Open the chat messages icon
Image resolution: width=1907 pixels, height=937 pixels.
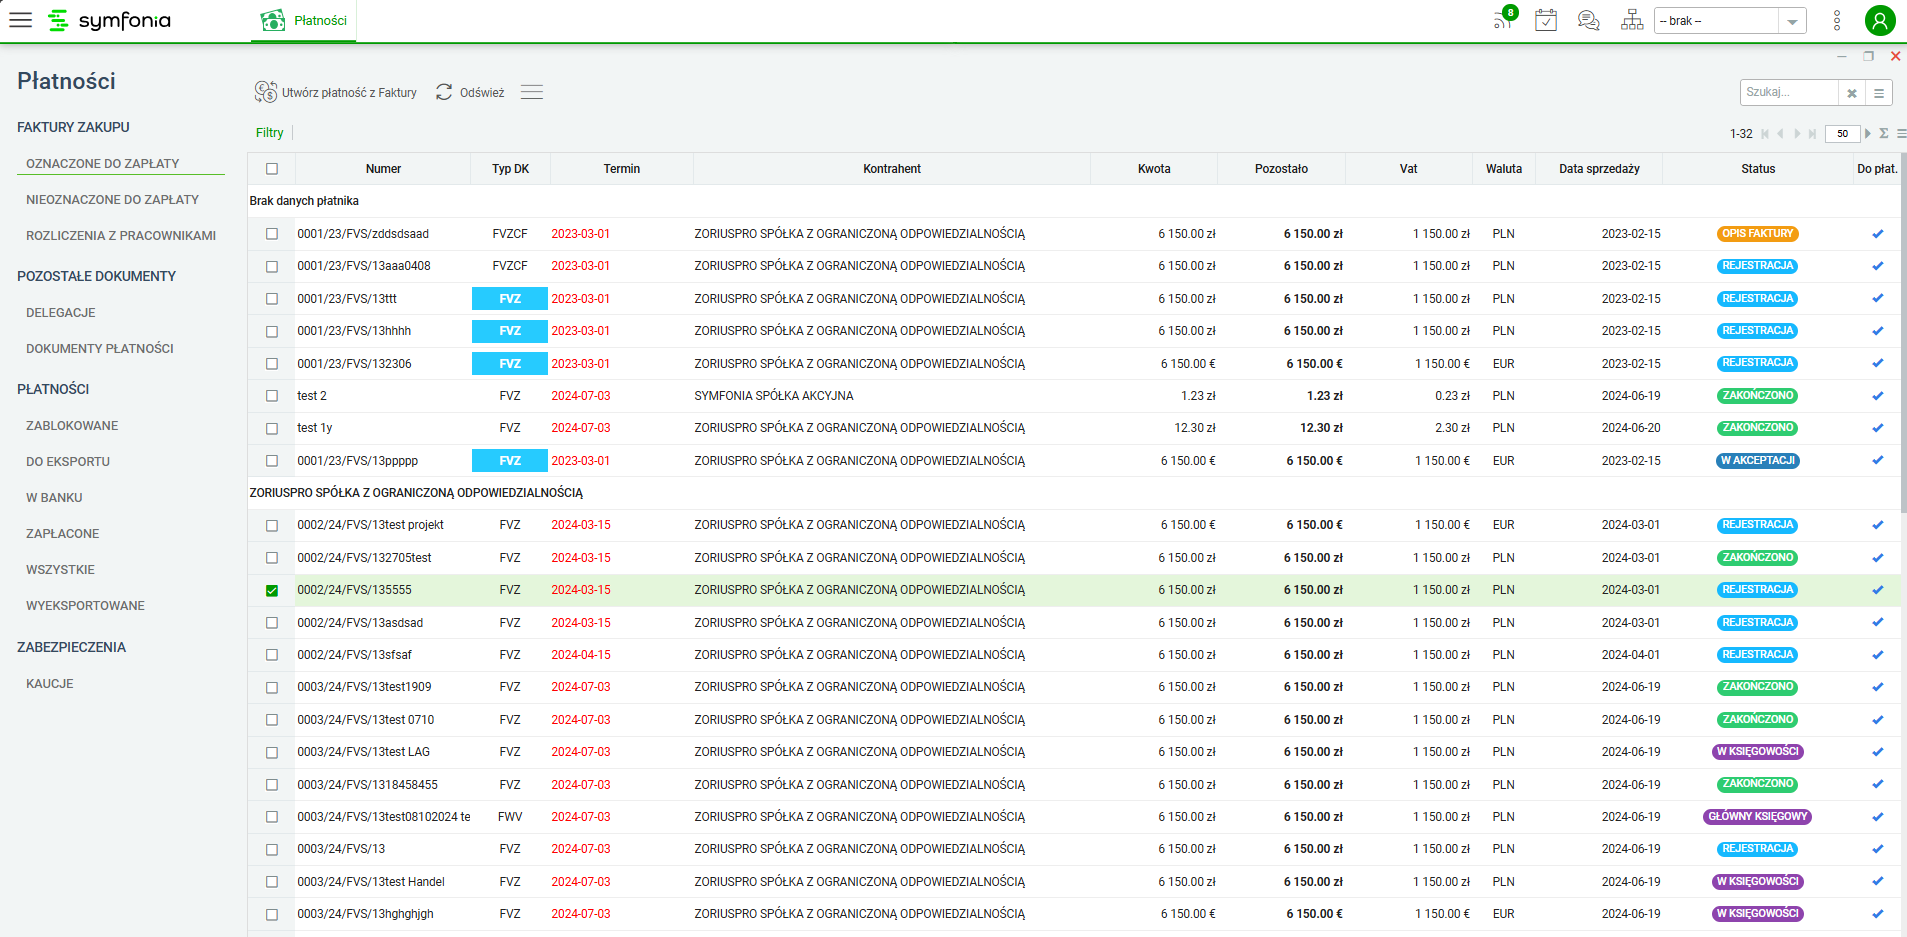coord(1588,20)
